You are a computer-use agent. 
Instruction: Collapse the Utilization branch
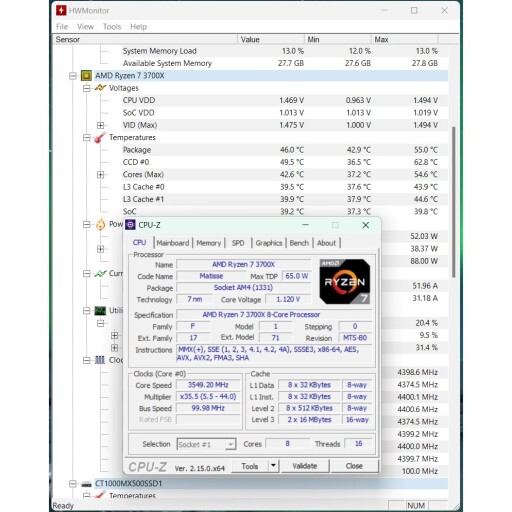point(86,311)
